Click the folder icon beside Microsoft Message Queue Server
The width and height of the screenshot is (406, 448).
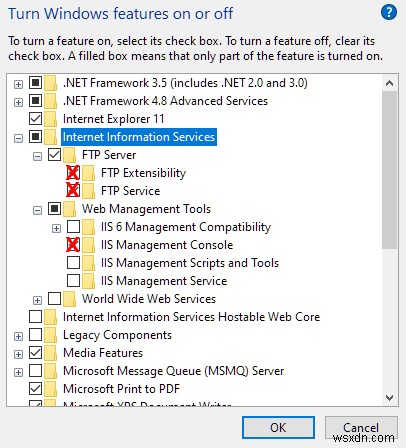point(51,371)
